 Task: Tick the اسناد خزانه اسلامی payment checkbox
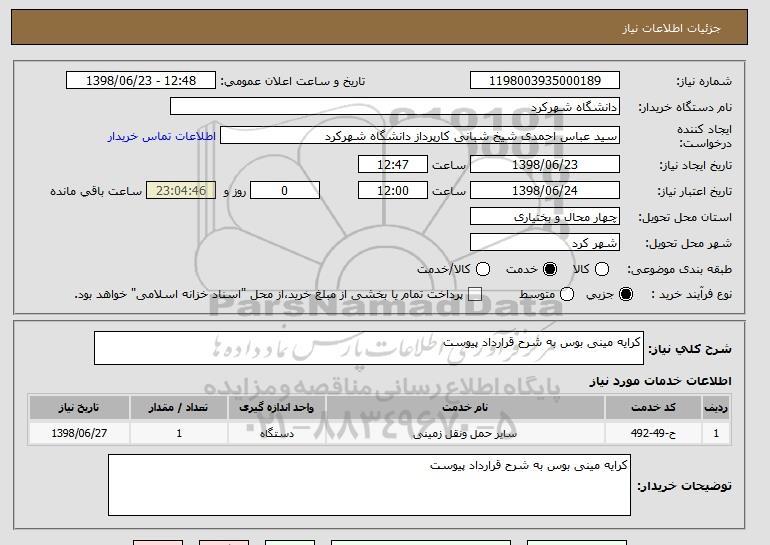[x=474, y=294]
